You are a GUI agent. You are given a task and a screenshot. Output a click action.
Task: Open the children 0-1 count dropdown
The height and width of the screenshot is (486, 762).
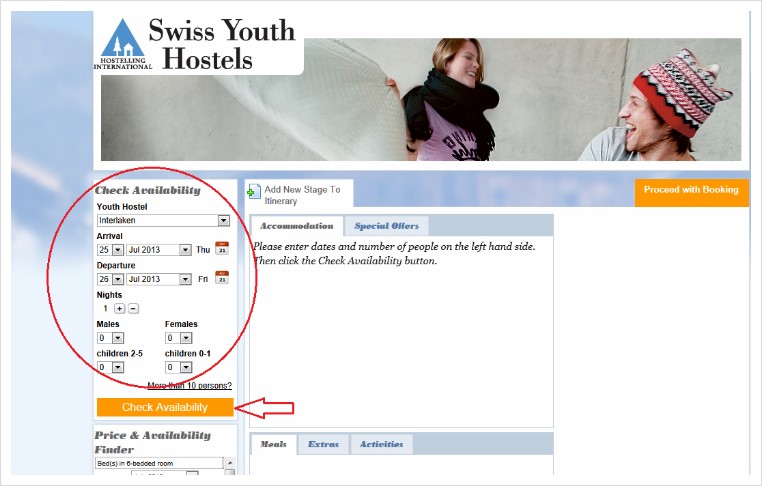point(178,367)
